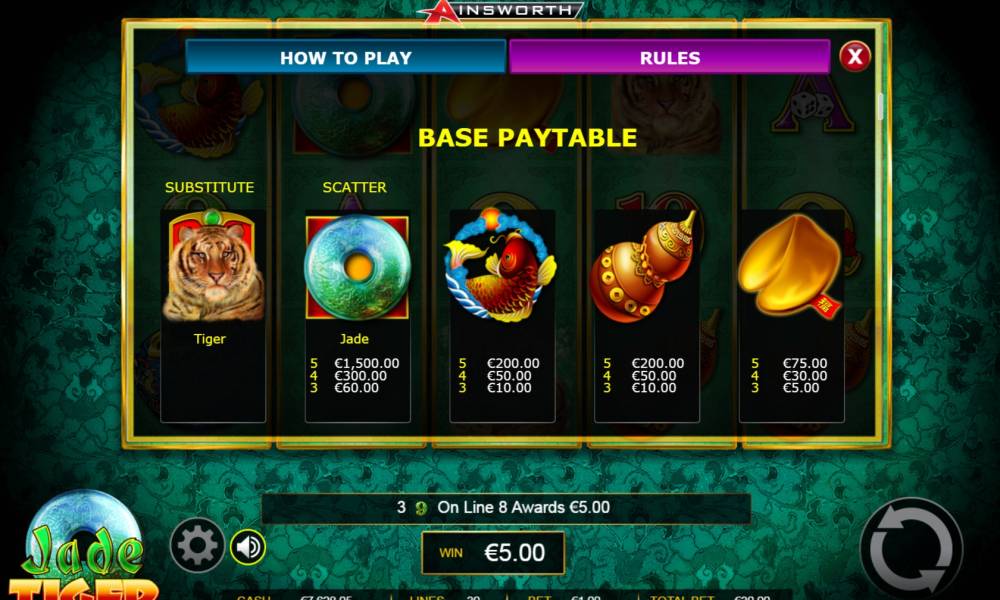Switch to the HOW TO PLAY tab
Screen dimensions: 1000x600
(x=346, y=57)
